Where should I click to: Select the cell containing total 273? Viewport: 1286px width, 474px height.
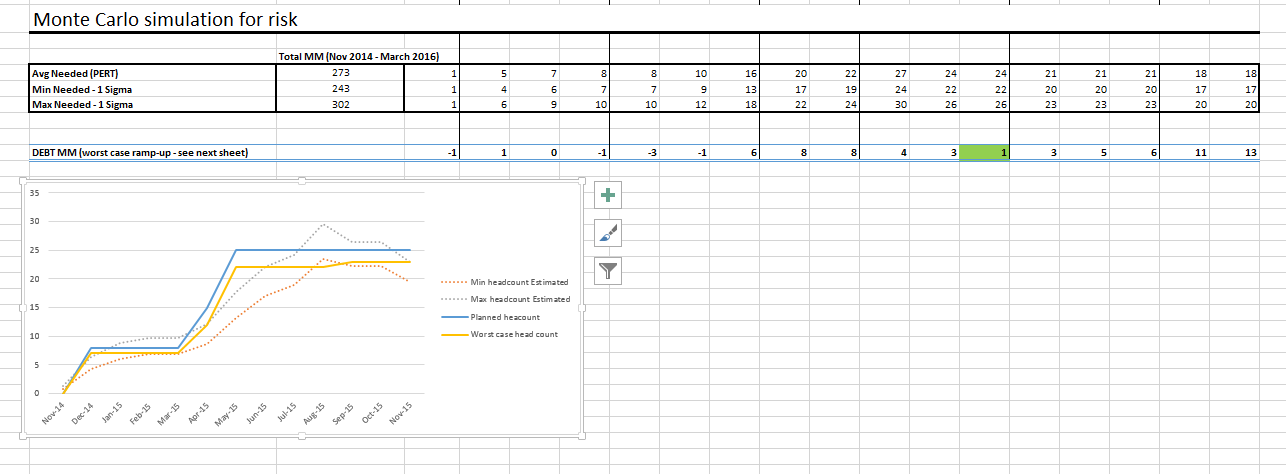[342, 74]
